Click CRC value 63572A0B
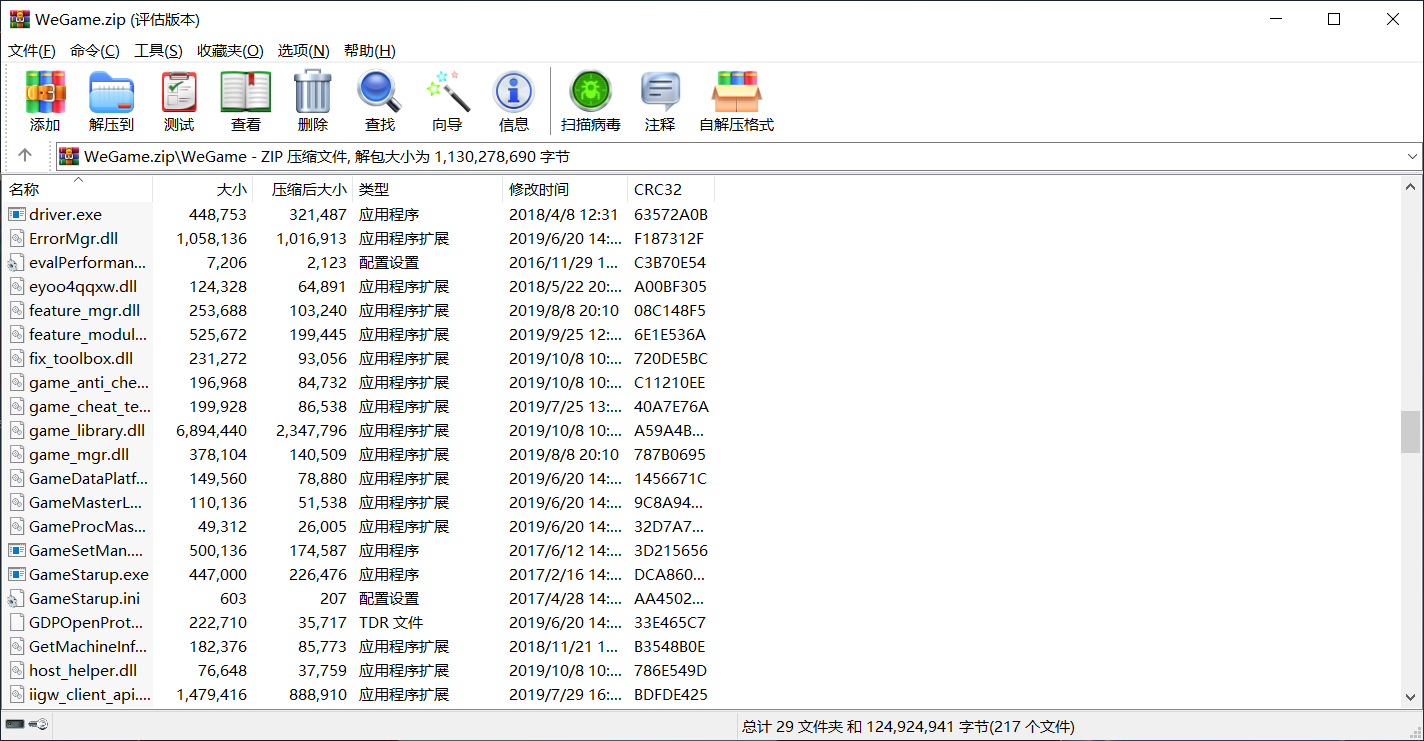Viewport: 1424px width, 741px height. tap(671, 214)
